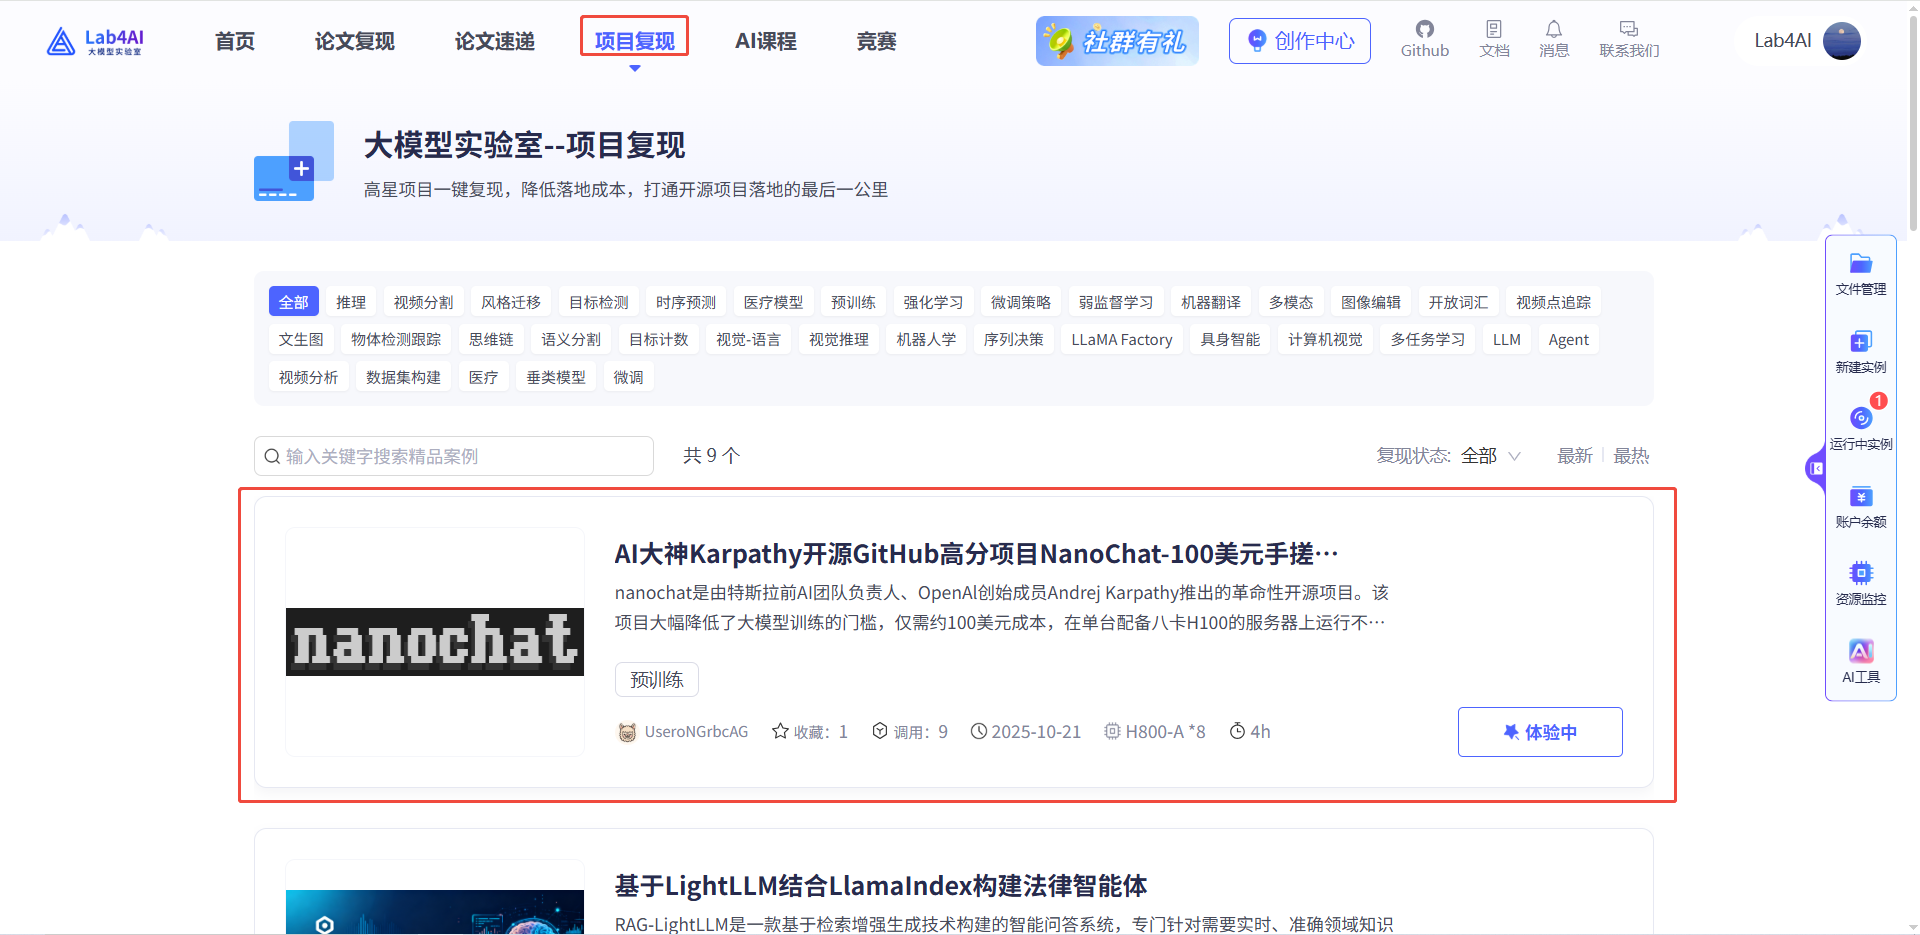Open the LightLLM 法律智能体 project title

coord(881,886)
